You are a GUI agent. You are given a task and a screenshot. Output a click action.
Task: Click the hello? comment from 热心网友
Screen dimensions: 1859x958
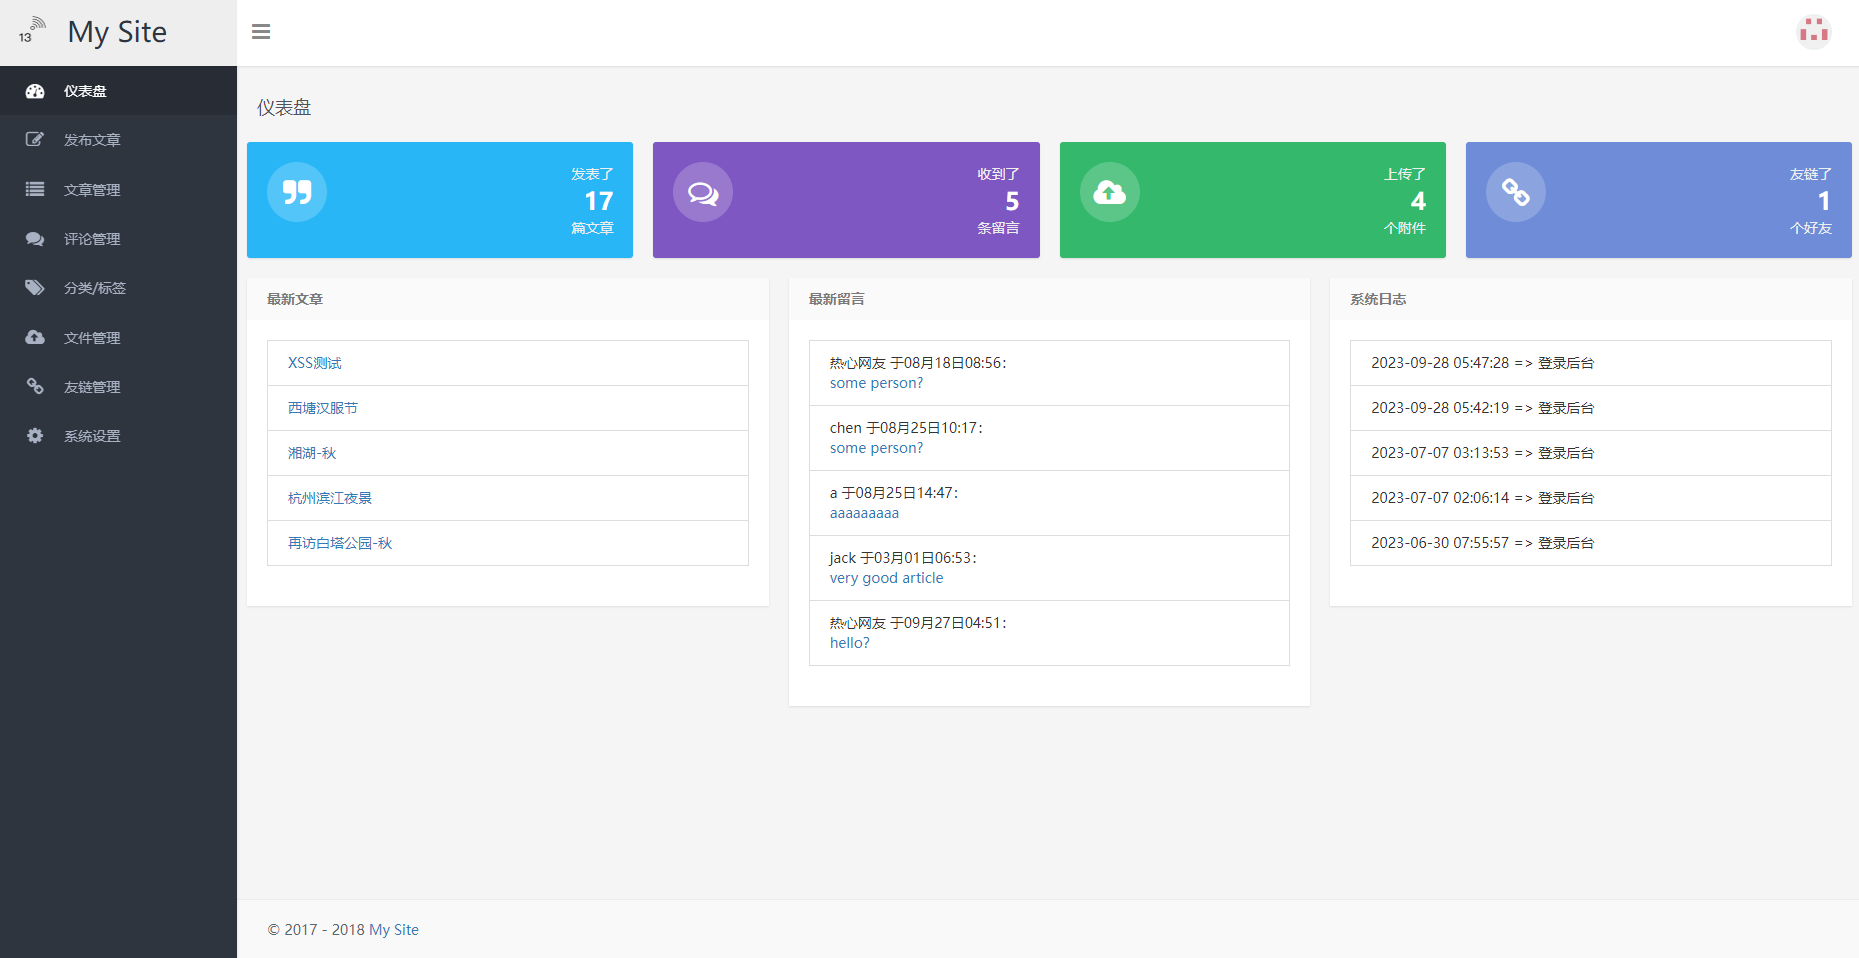[849, 642]
